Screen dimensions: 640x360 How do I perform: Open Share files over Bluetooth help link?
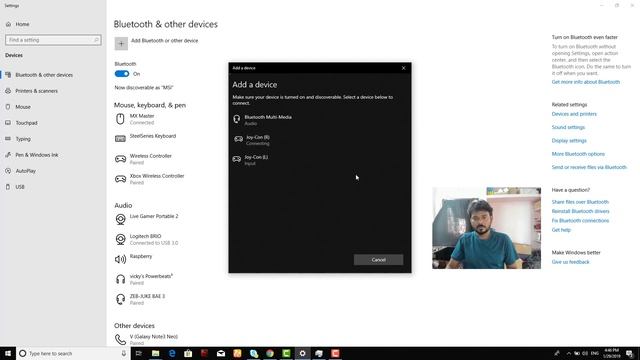[x=580, y=202]
